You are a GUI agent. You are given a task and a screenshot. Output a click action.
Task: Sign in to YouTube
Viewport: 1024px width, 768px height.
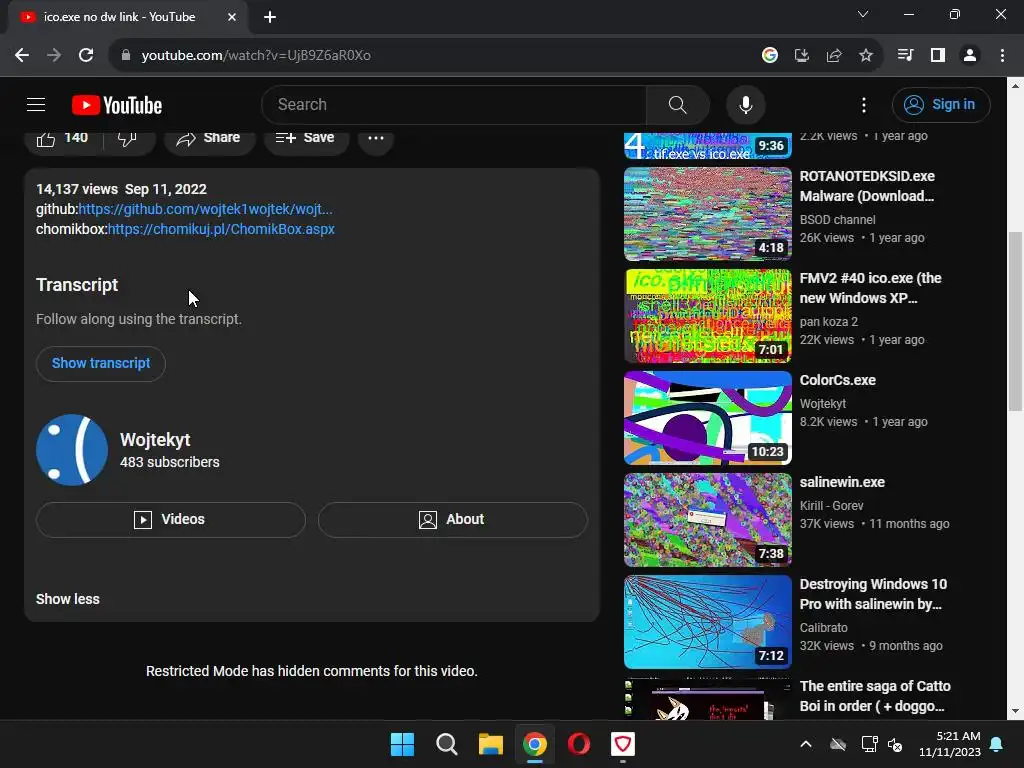click(x=940, y=104)
